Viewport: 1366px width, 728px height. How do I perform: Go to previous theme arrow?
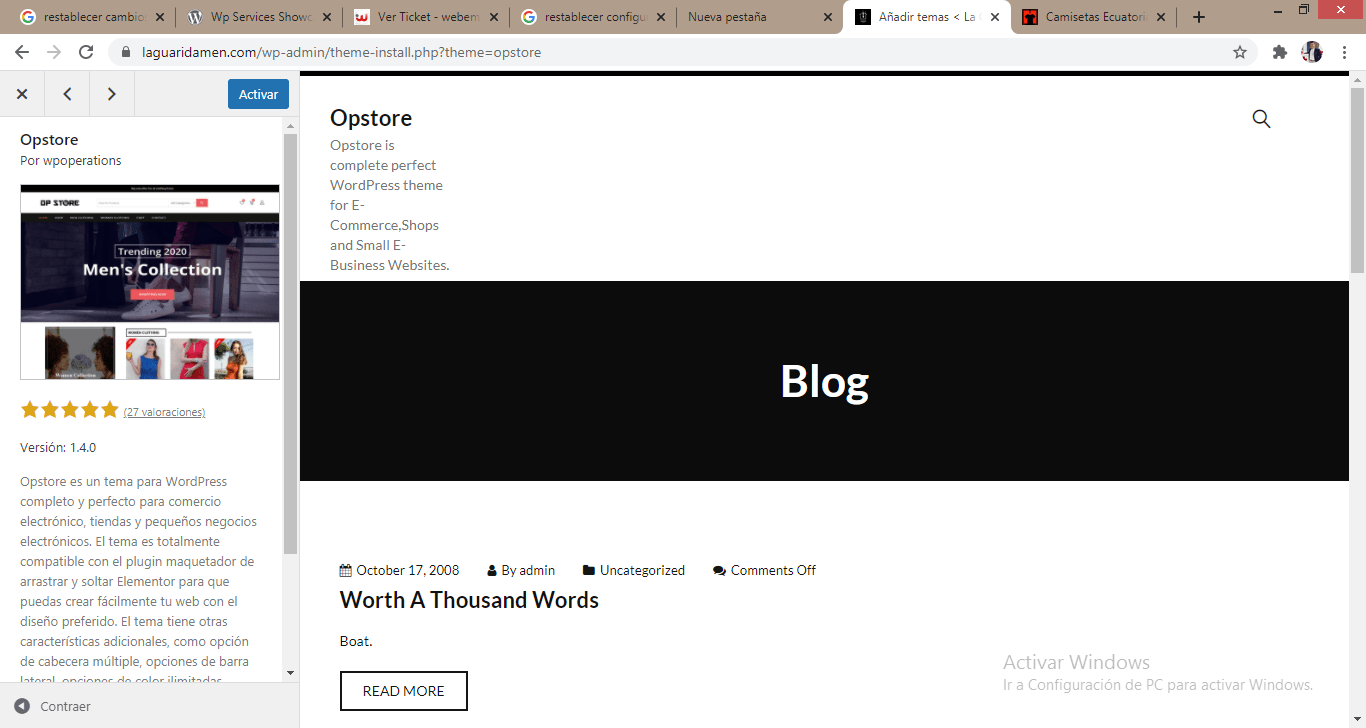click(x=67, y=94)
